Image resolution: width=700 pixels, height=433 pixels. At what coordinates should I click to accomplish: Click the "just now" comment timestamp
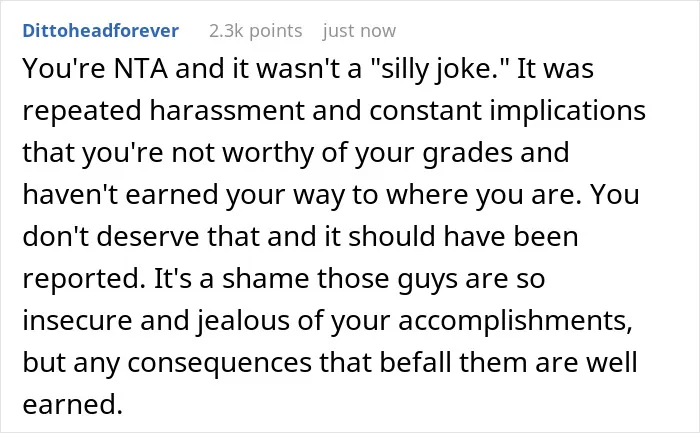pyautogui.click(x=359, y=31)
